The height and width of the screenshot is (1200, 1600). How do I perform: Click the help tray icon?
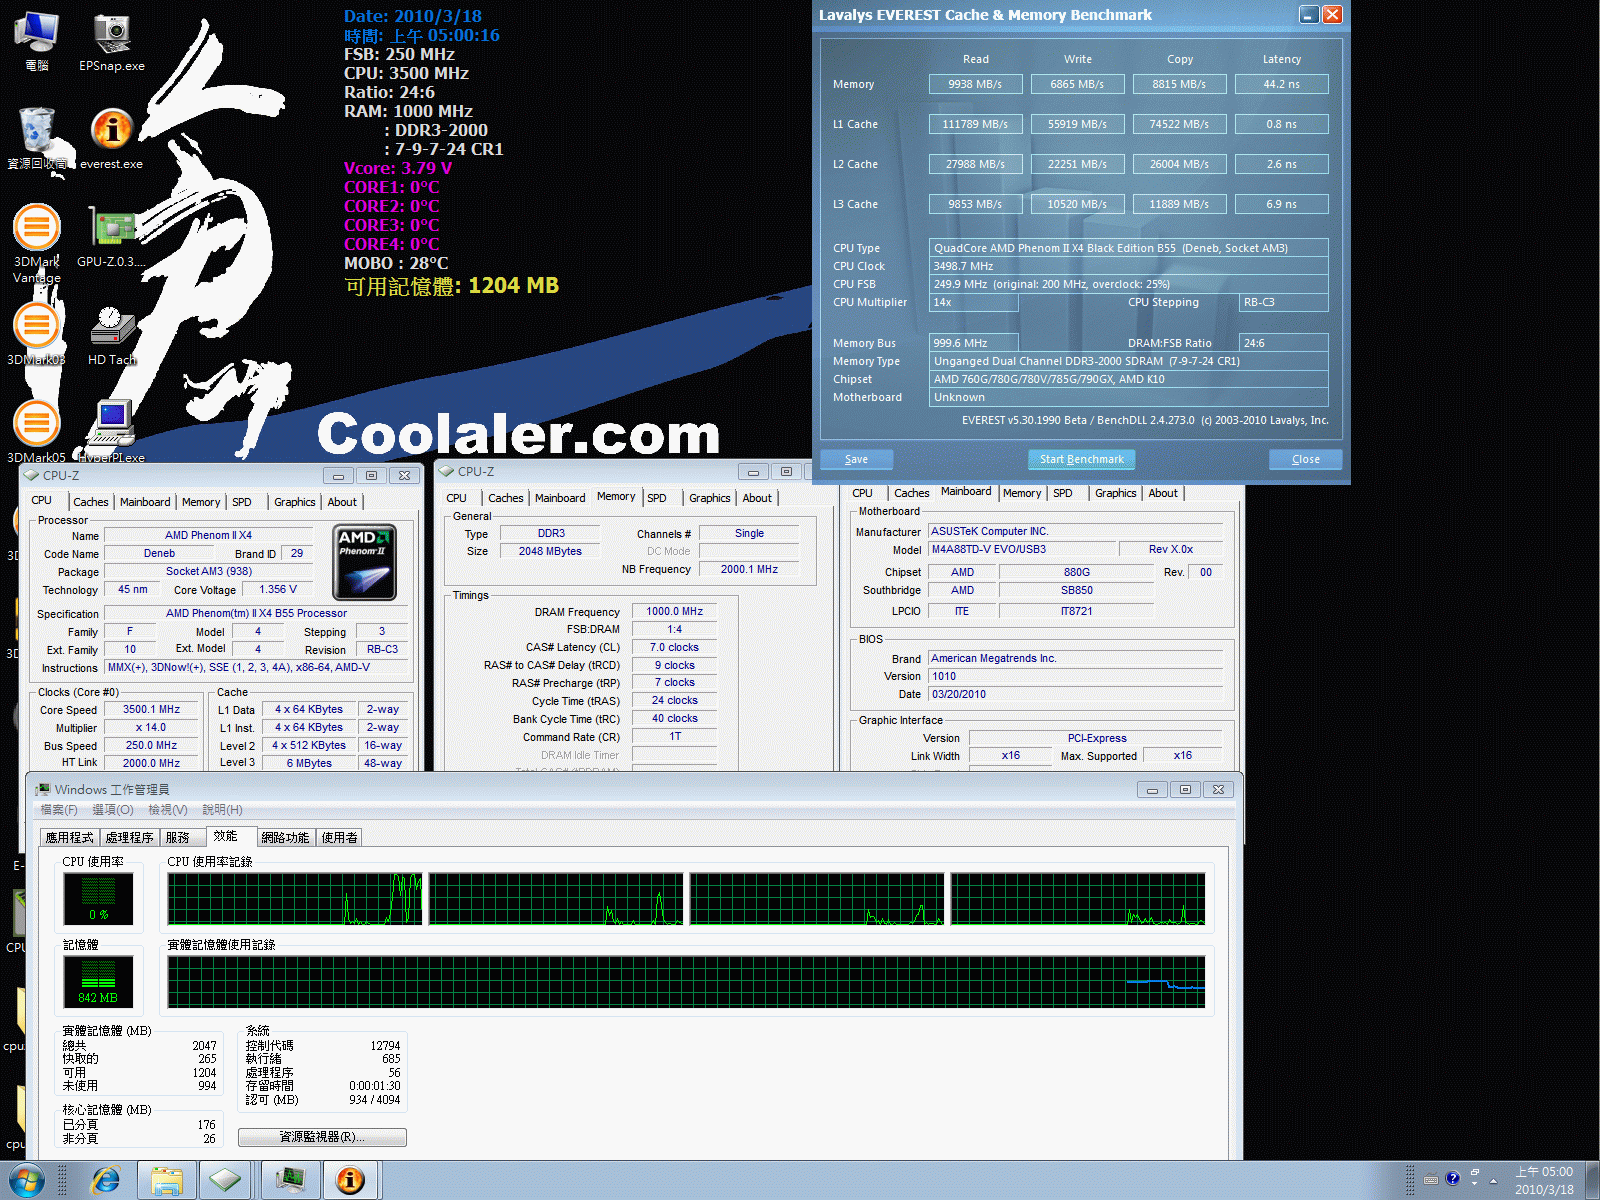1453,1178
